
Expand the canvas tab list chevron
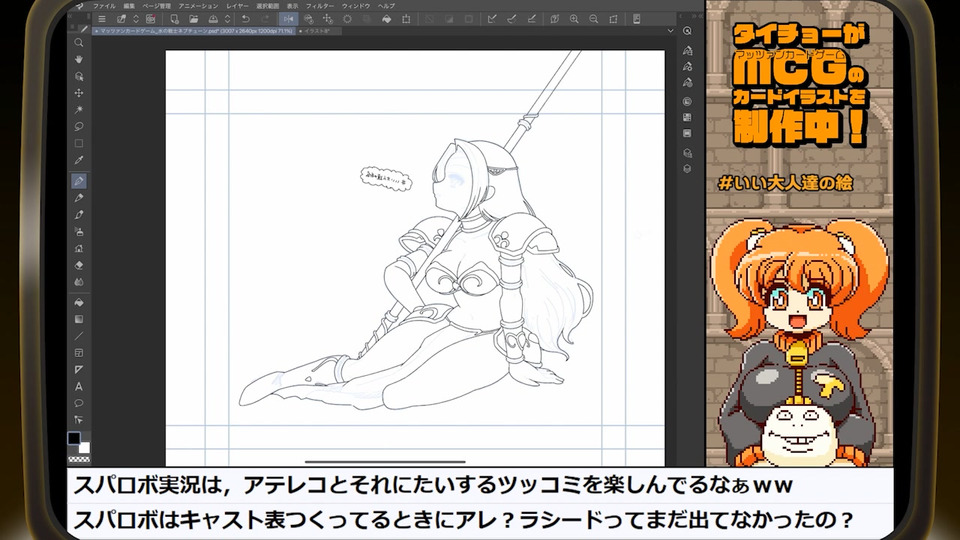point(669,31)
